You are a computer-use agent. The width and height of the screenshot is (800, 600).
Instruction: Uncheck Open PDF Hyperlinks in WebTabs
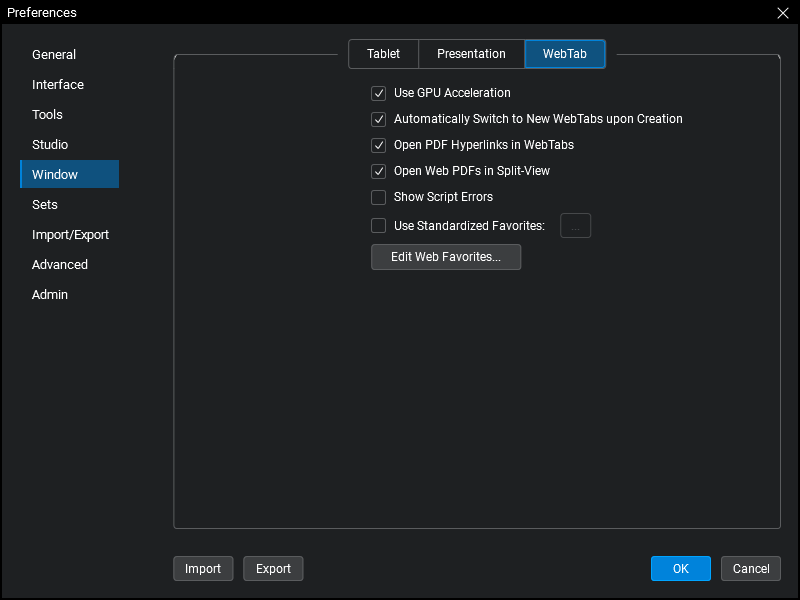(378, 144)
